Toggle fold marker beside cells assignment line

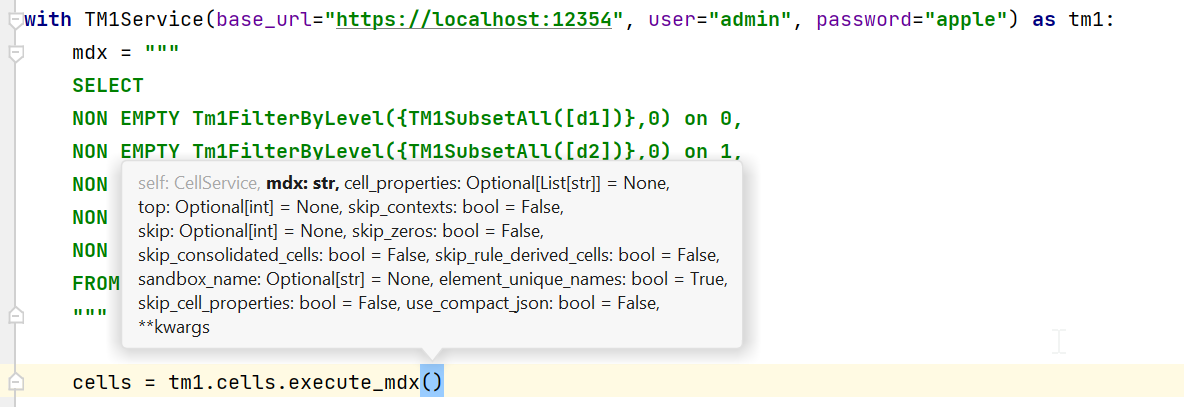tap(15, 383)
